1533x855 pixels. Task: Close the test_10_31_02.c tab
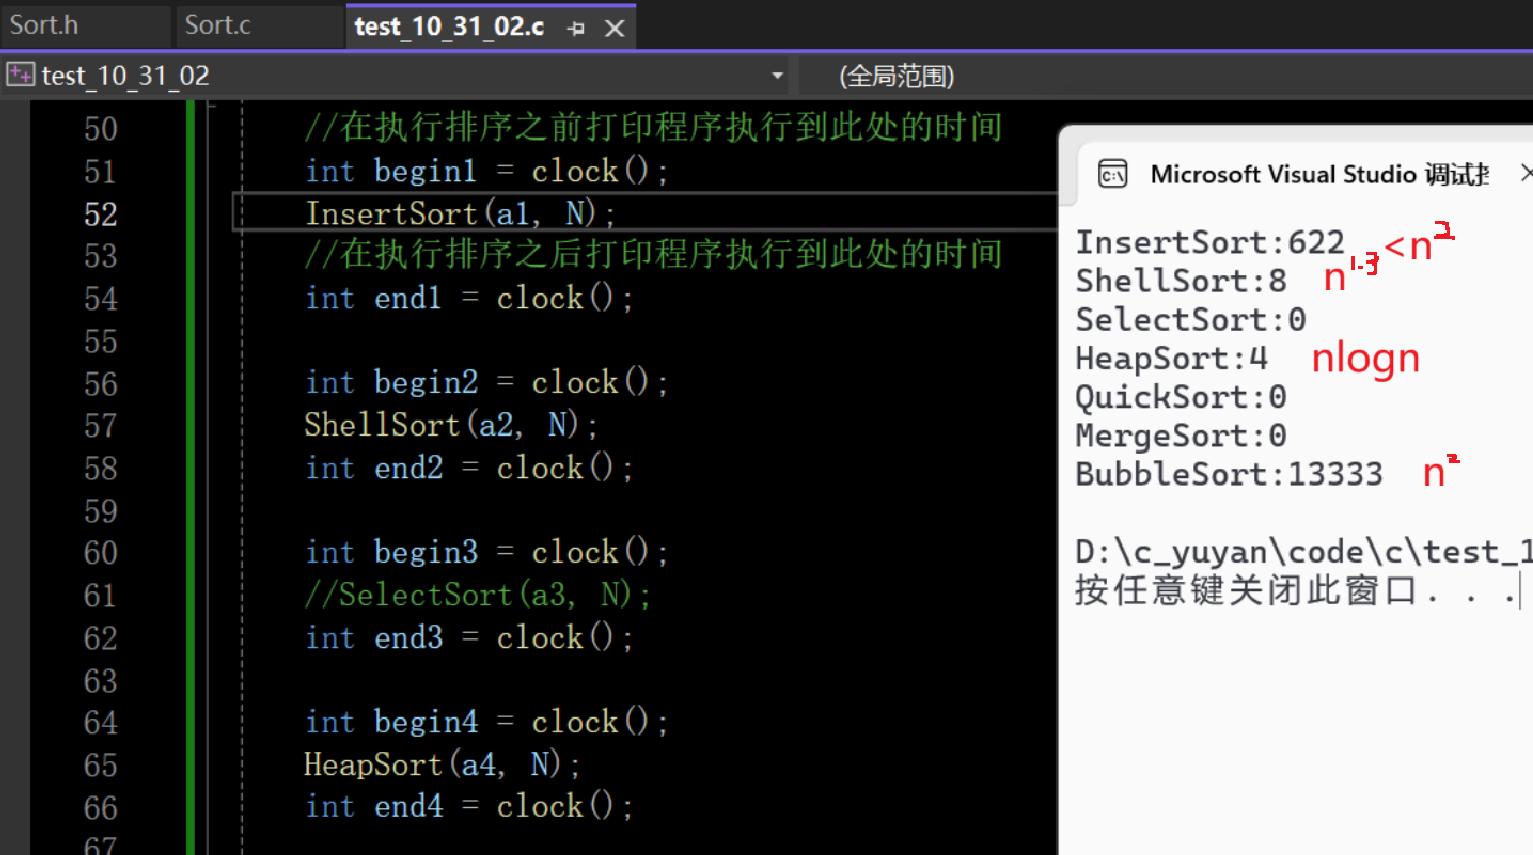pyautogui.click(x=615, y=28)
